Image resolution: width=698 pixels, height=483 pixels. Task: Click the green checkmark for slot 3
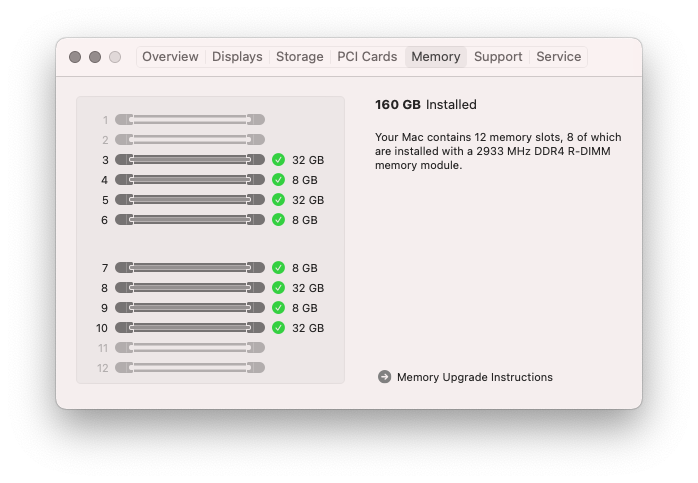point(278,159)
